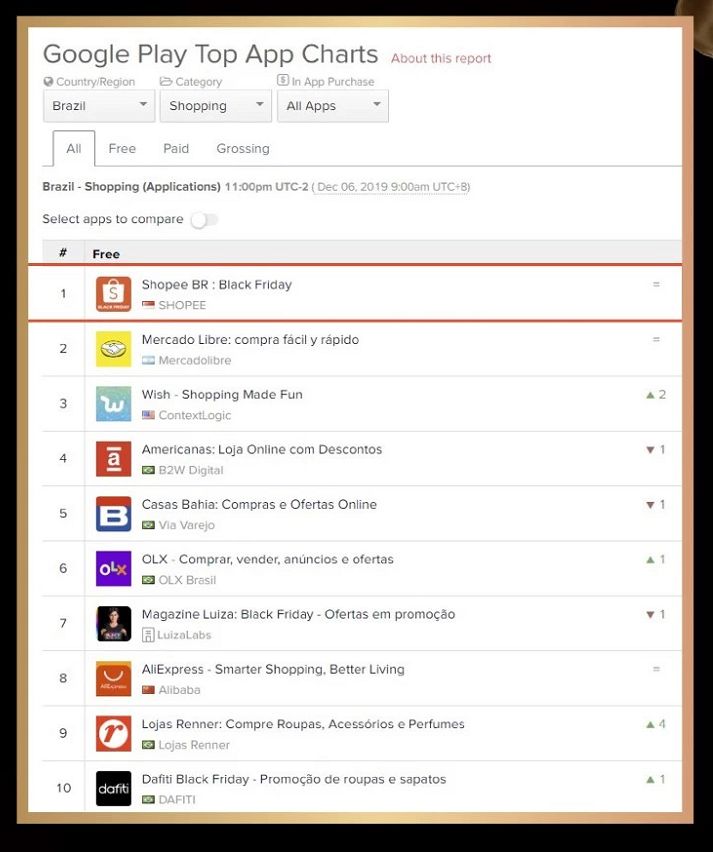Open Mercado Libre: compra fácil y rápido title
This screenshot has height=852, width=713.
[251, 340]
